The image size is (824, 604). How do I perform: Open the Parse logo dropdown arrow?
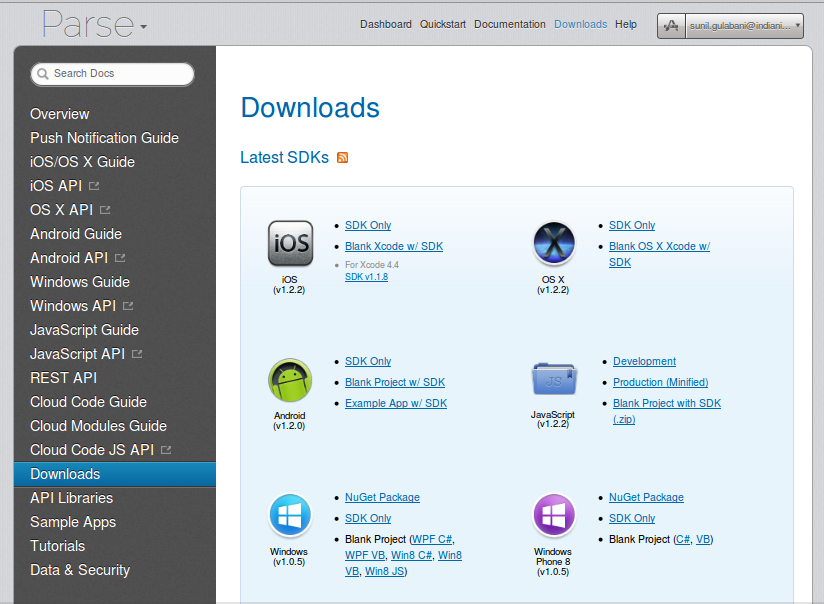[143, 26]
